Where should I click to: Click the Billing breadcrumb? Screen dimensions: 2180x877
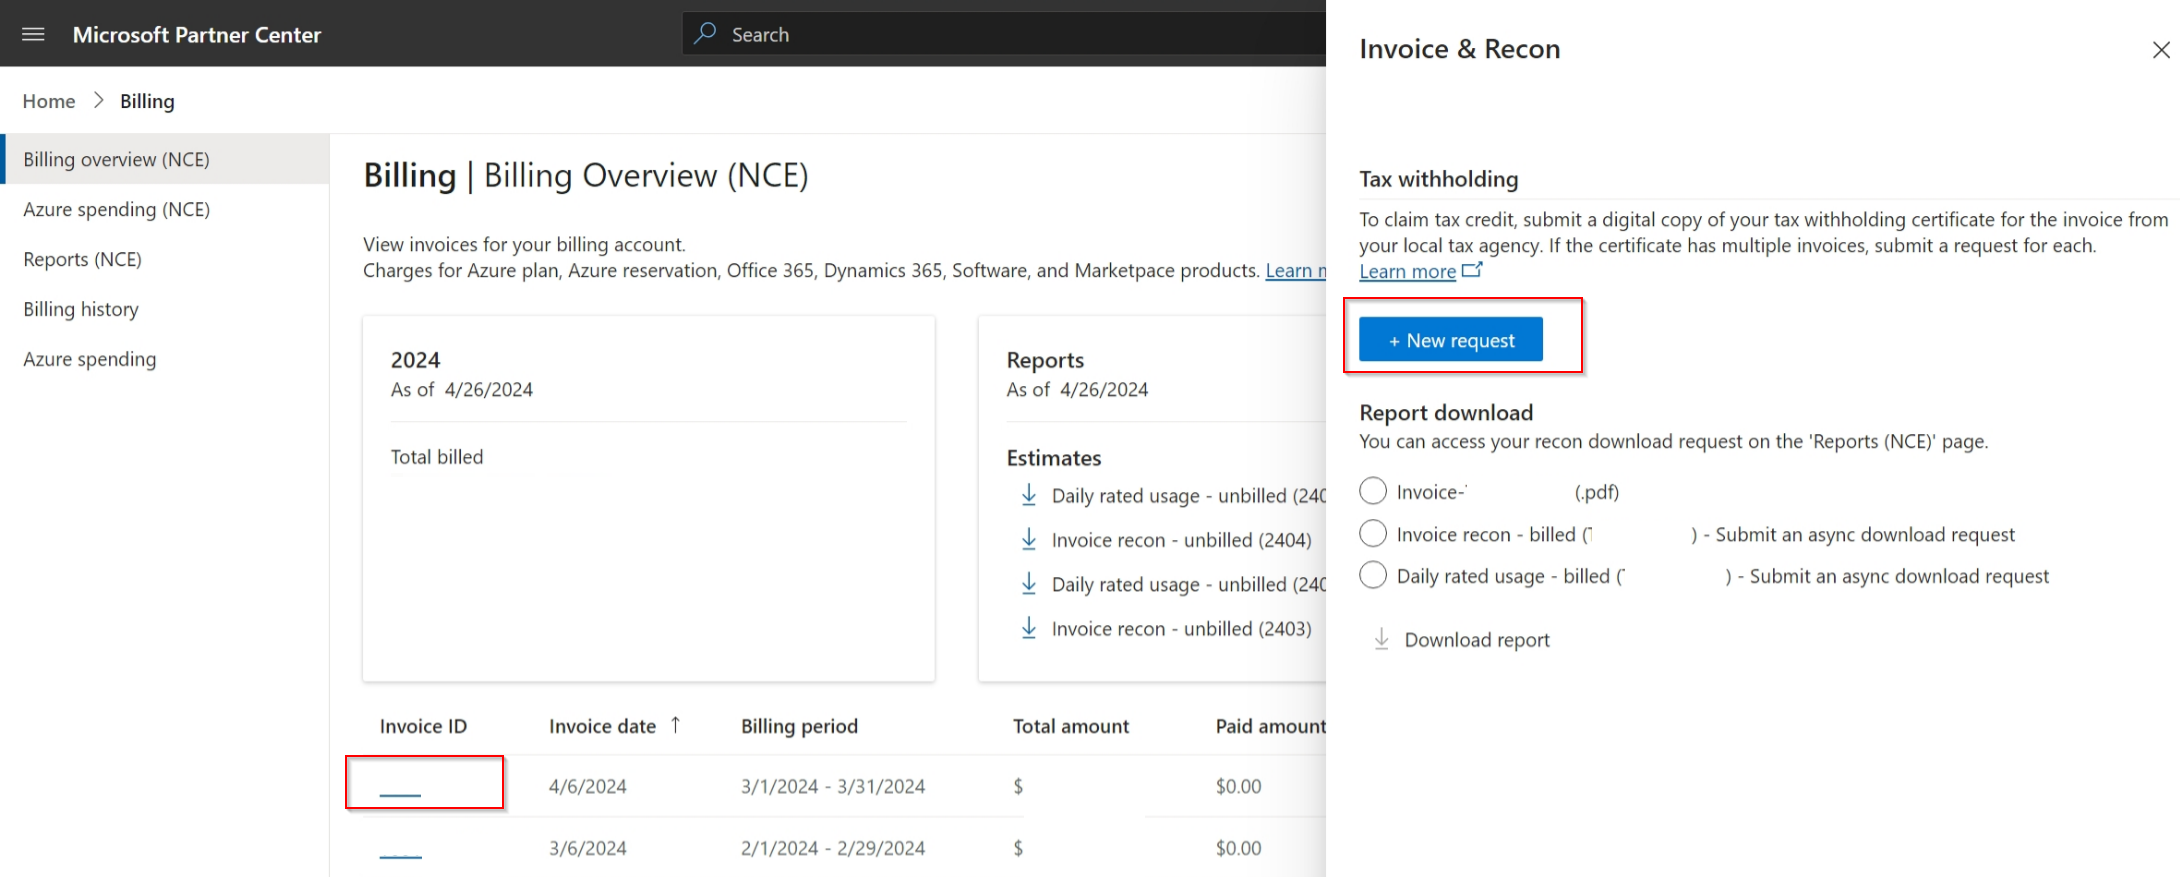click(x=147, y=101)
